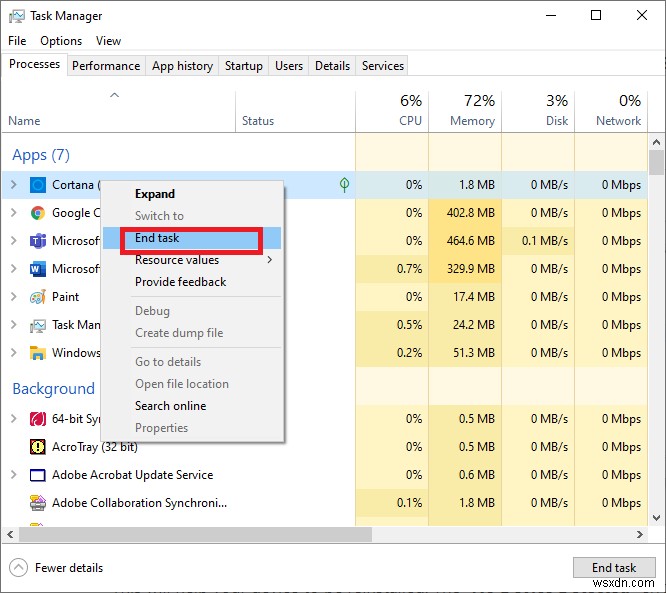Click the Fewer details up-arrow icon
The height and width of the screenshot is (593, 666).
(18, 568)
